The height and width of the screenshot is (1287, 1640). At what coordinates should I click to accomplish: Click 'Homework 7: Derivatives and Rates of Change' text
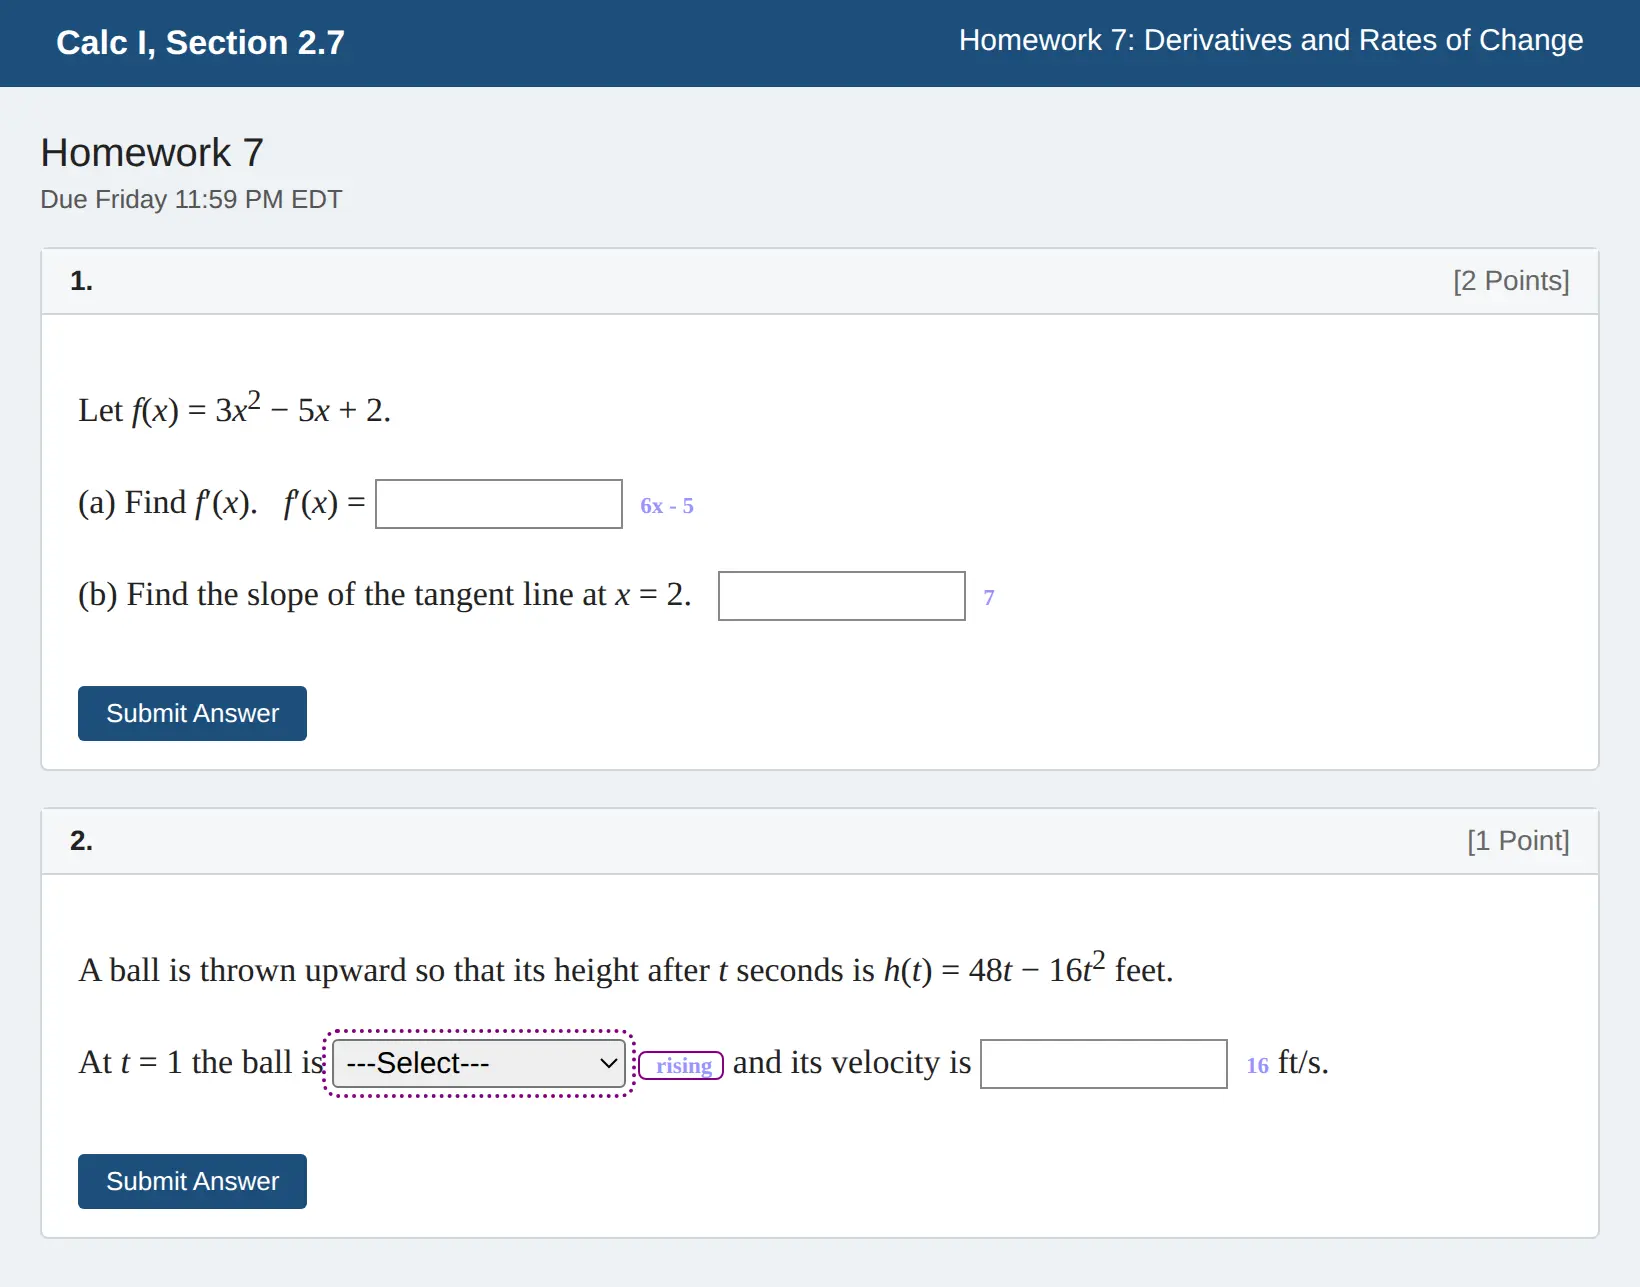1271,40
